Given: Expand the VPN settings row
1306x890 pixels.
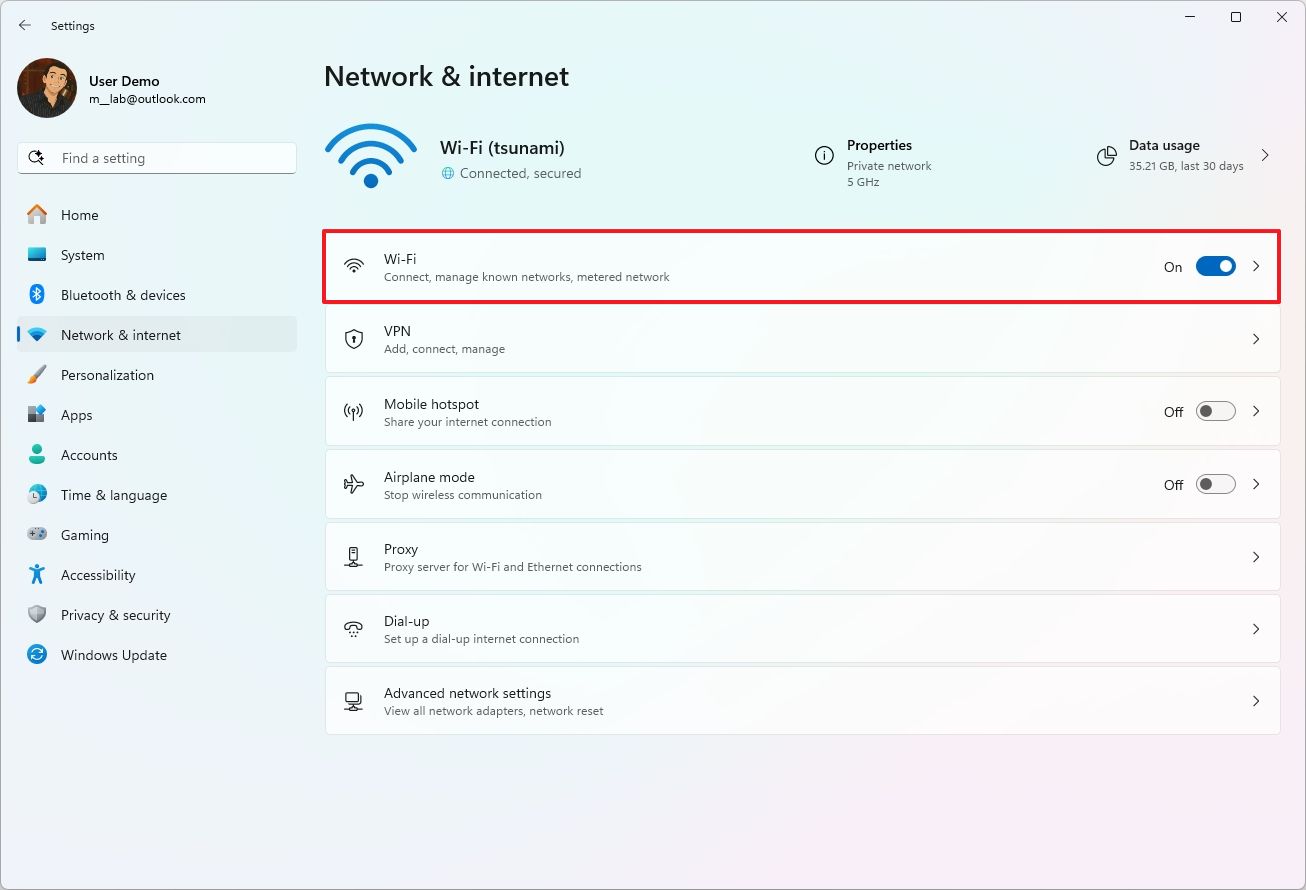Looking at the screenshot, I should pos(1256,338).
